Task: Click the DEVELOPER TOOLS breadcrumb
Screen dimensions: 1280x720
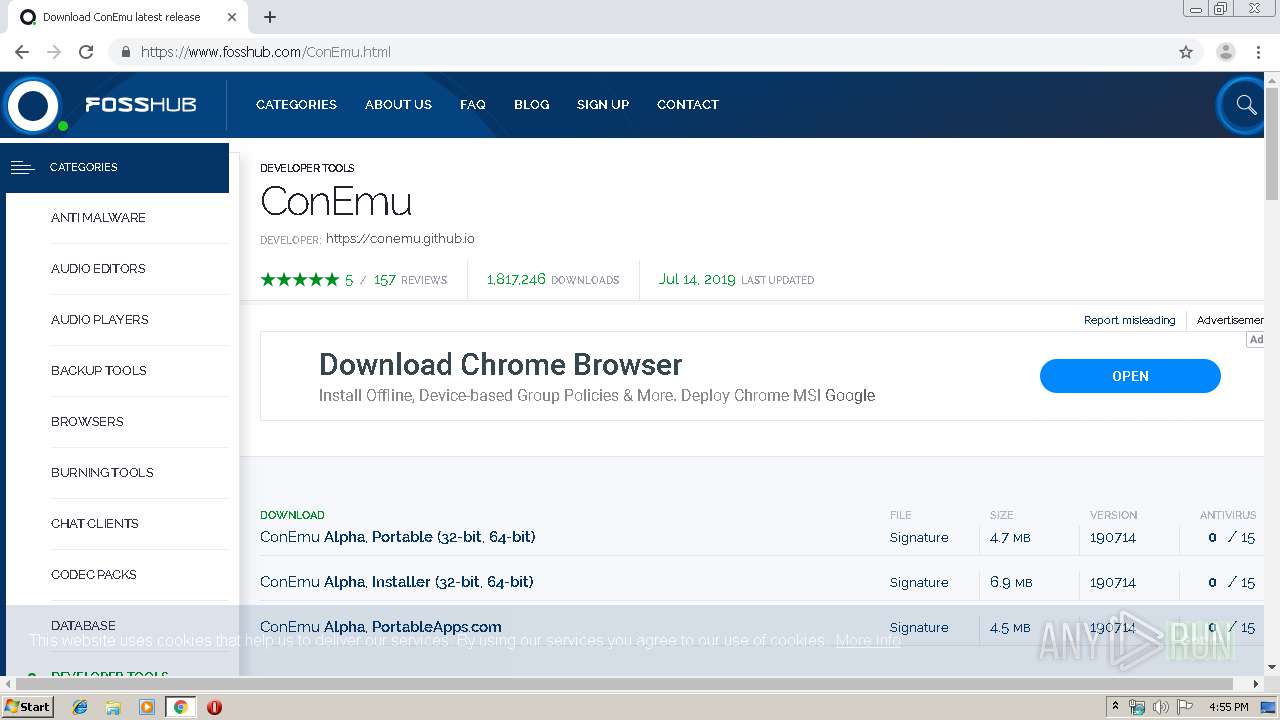Action: 307,168
